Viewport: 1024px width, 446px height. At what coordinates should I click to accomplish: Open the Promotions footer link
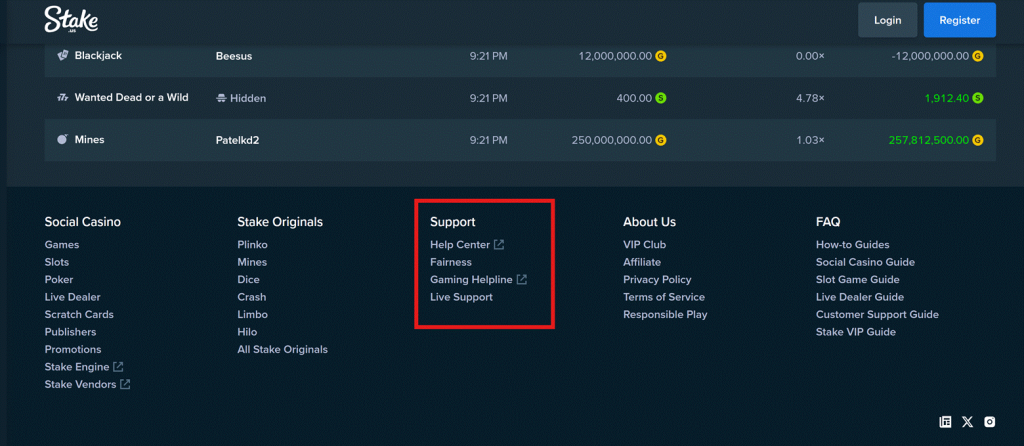tap(73, 349)
